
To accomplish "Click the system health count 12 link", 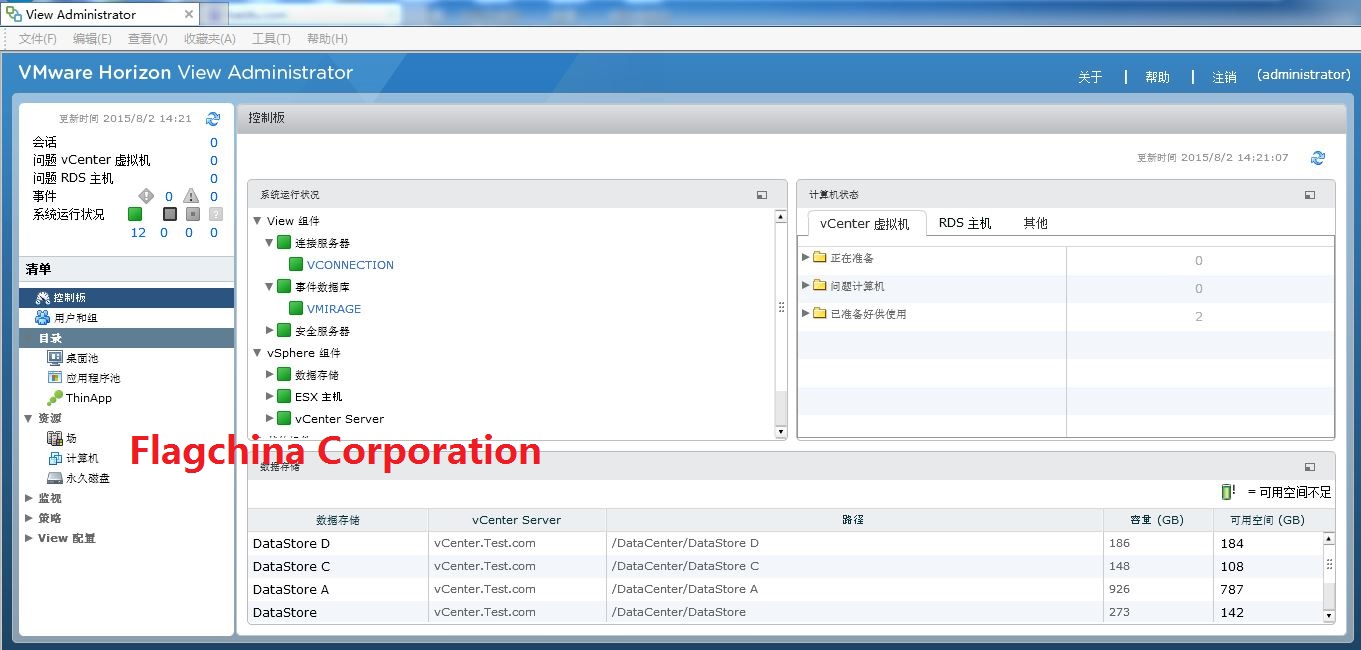I will point(138,232).
